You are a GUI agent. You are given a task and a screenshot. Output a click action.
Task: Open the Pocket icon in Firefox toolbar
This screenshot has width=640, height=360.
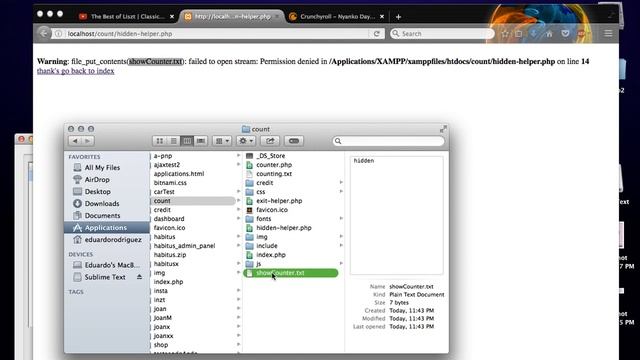click(565, 34)
